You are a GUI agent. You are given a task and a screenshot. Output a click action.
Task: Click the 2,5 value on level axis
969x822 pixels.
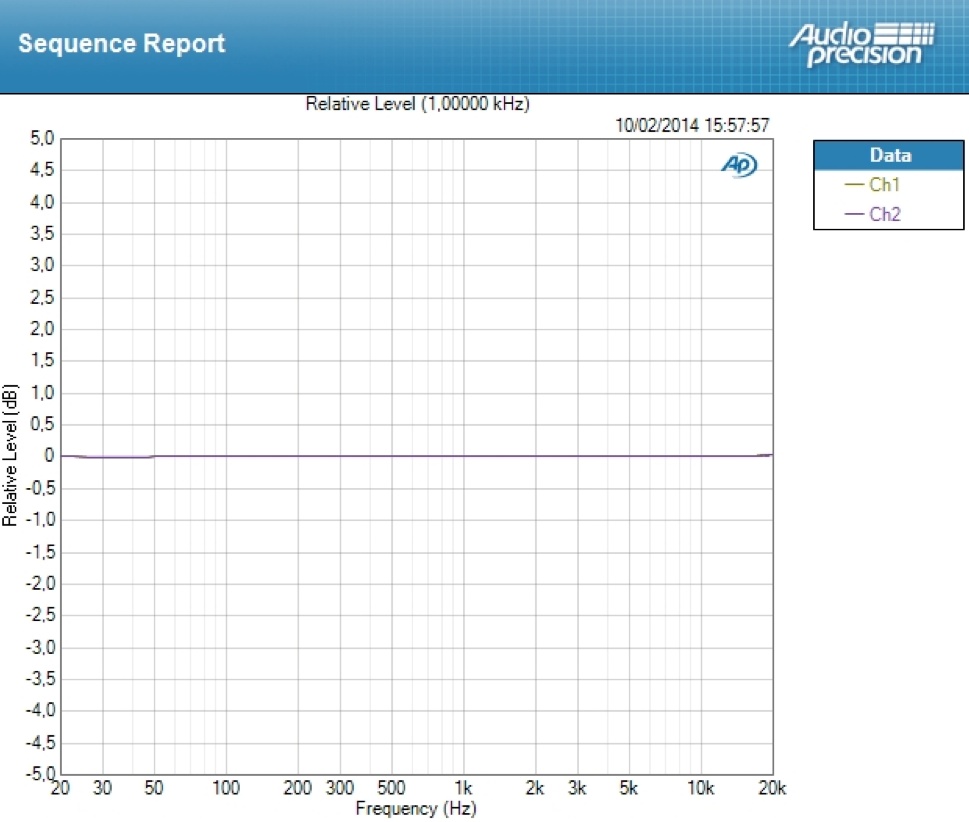tap(43, 298)
